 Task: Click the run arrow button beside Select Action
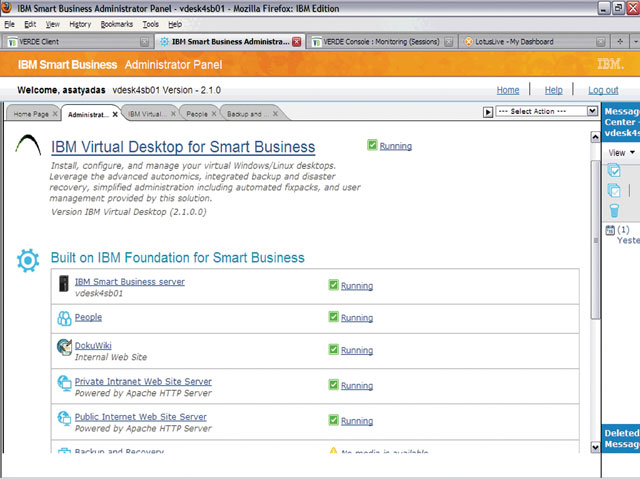488,112
